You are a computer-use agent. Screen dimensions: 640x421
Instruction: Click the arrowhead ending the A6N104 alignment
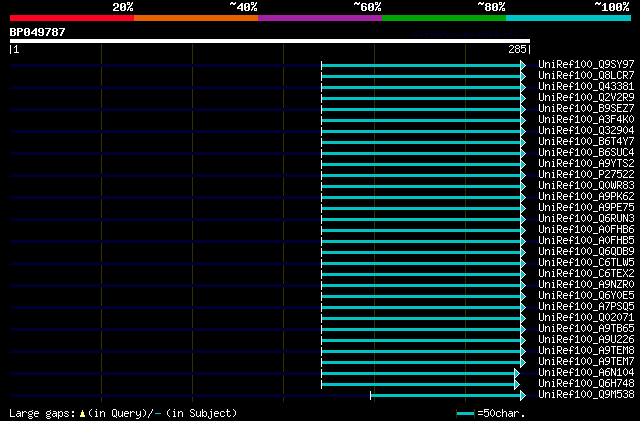pos(517,373)
